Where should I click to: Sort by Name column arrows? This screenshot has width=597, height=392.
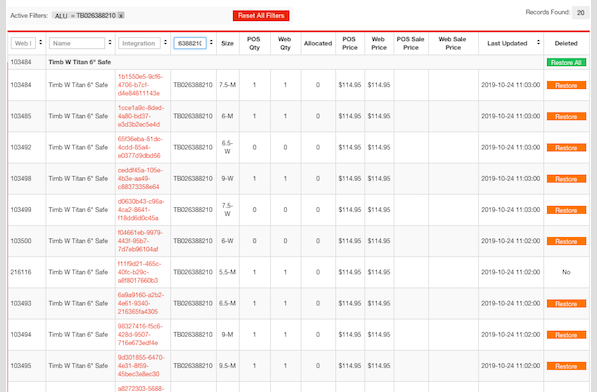coord(110,43)
